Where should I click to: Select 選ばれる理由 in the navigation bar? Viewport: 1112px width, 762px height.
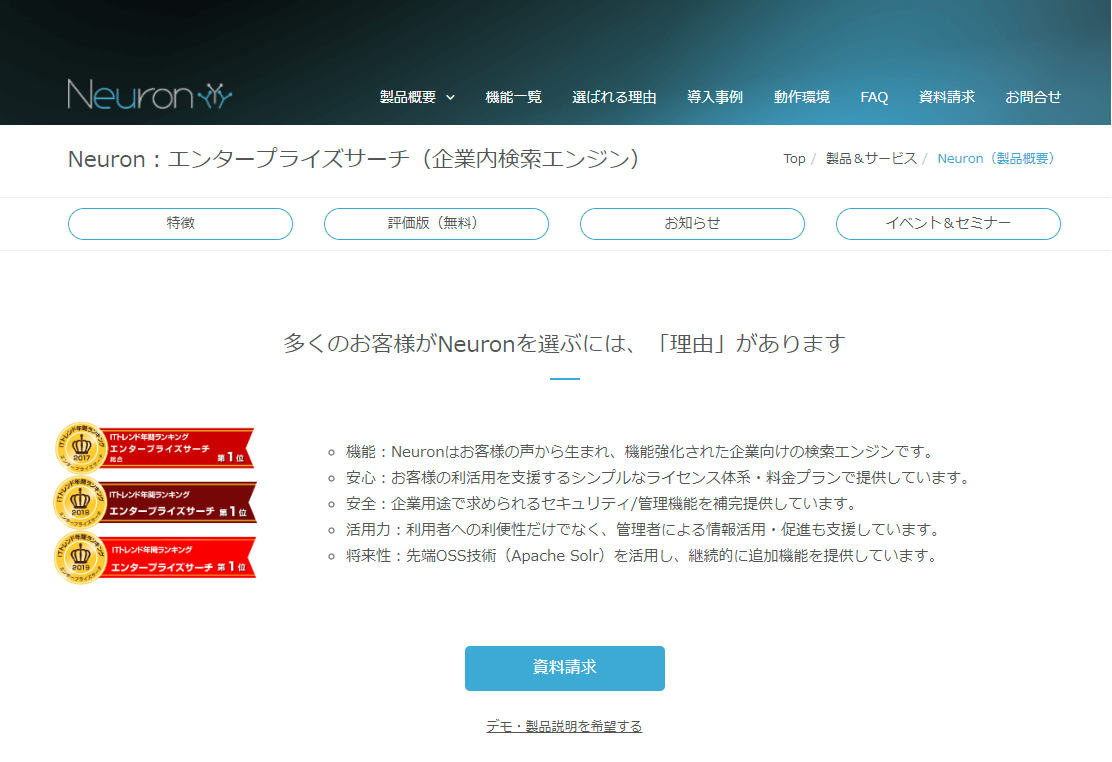point(614,97)
